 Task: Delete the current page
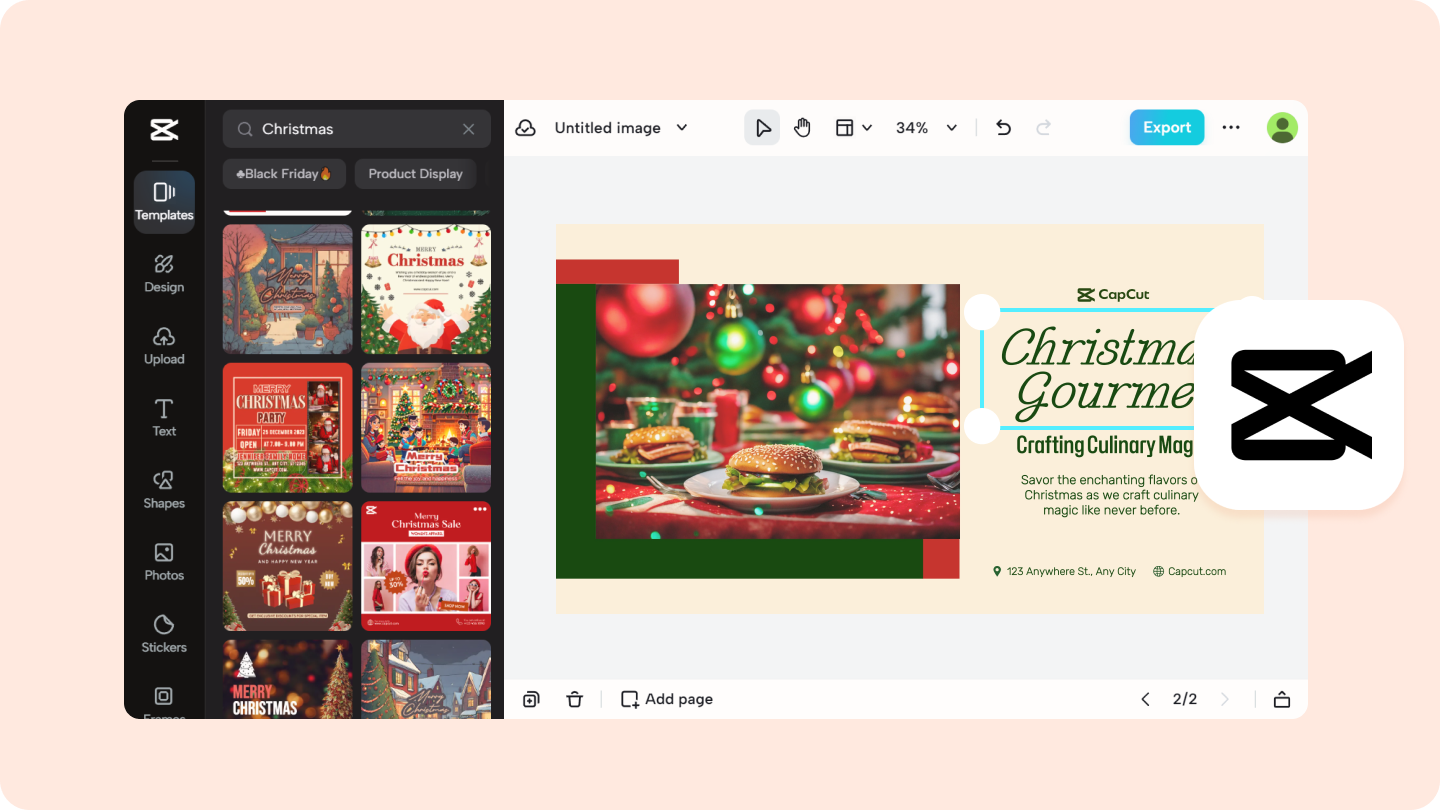(x=575, y=699)
